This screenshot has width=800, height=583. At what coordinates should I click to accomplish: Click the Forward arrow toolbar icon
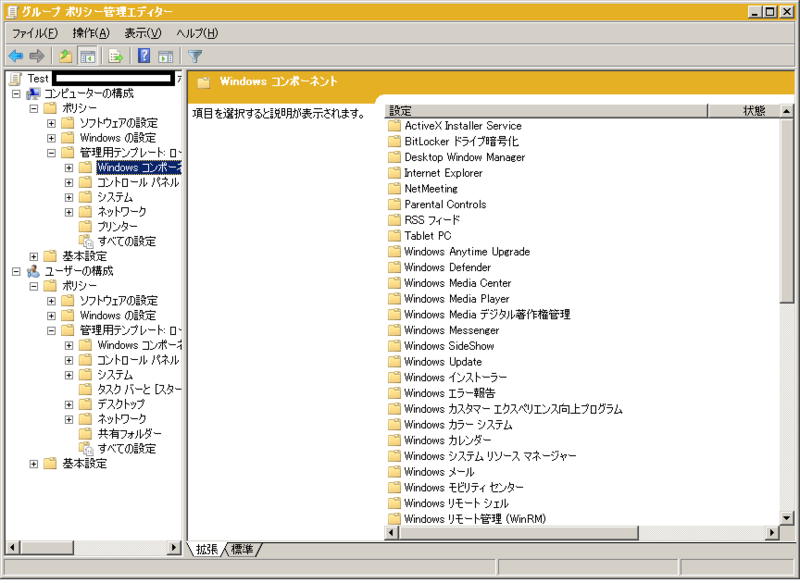click(37, 56)
